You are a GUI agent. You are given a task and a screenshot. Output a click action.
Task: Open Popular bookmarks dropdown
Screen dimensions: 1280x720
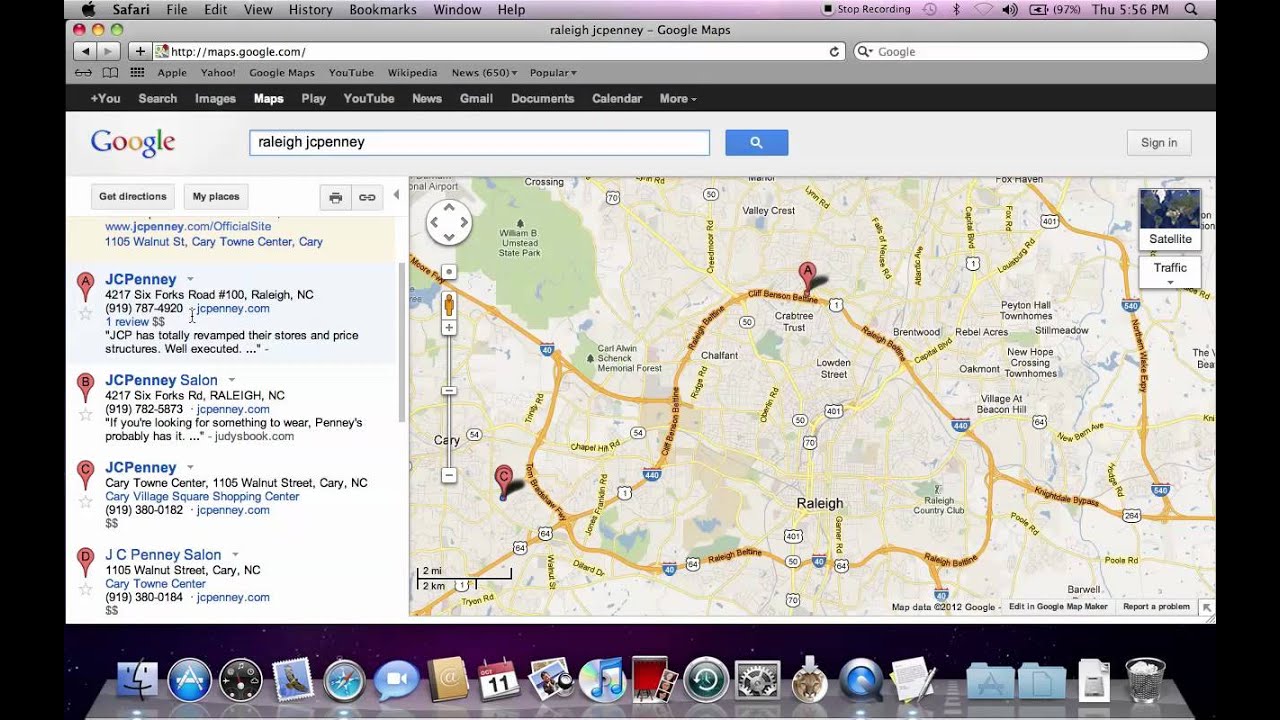click(553, 73)
